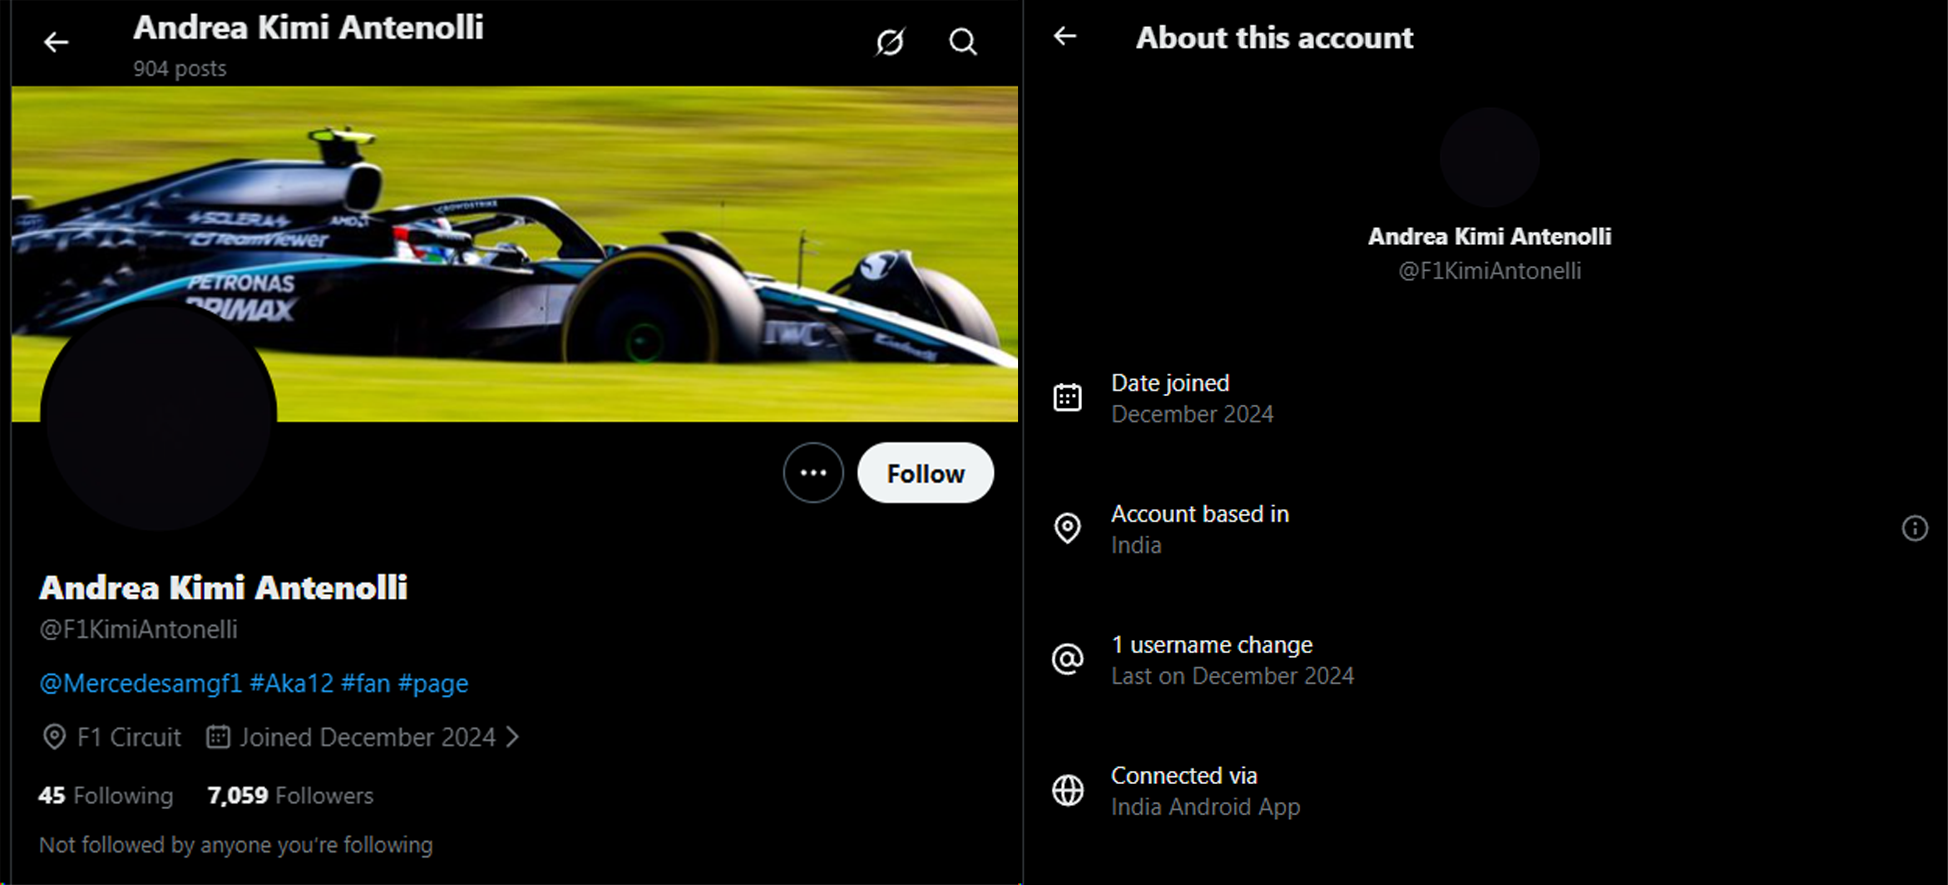Click the Andrea Kimi Antenolli title above 904 posts

(308, 28)
